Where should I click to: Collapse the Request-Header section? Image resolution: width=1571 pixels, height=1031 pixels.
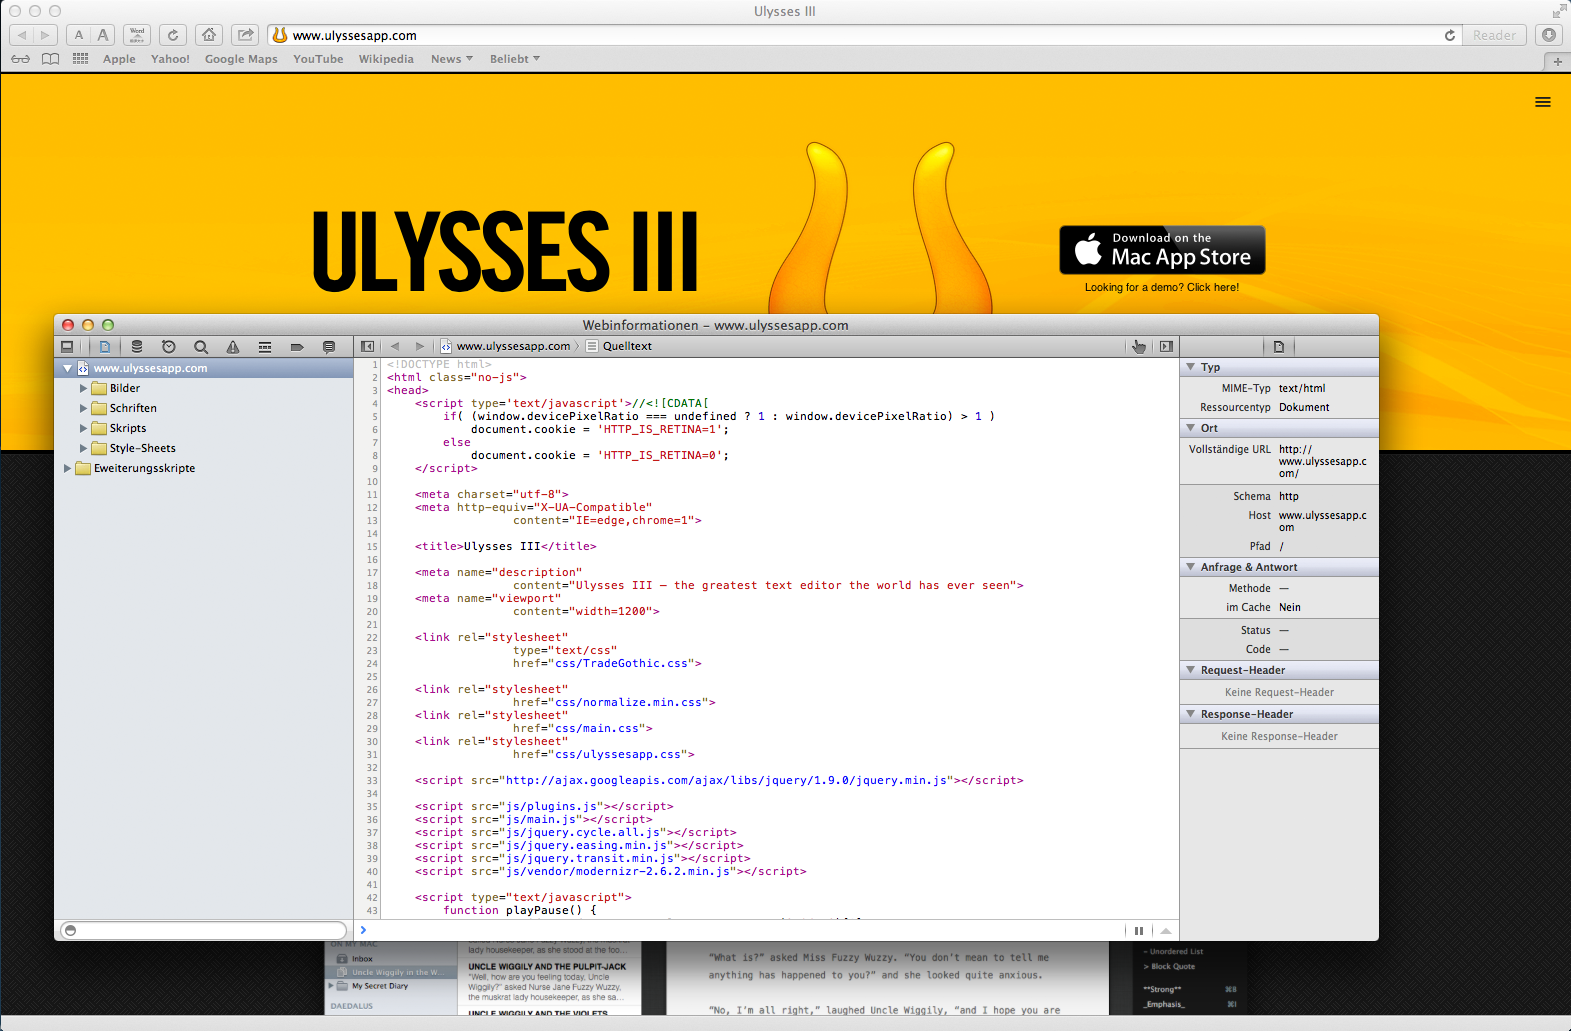(x=1191, y=670)
